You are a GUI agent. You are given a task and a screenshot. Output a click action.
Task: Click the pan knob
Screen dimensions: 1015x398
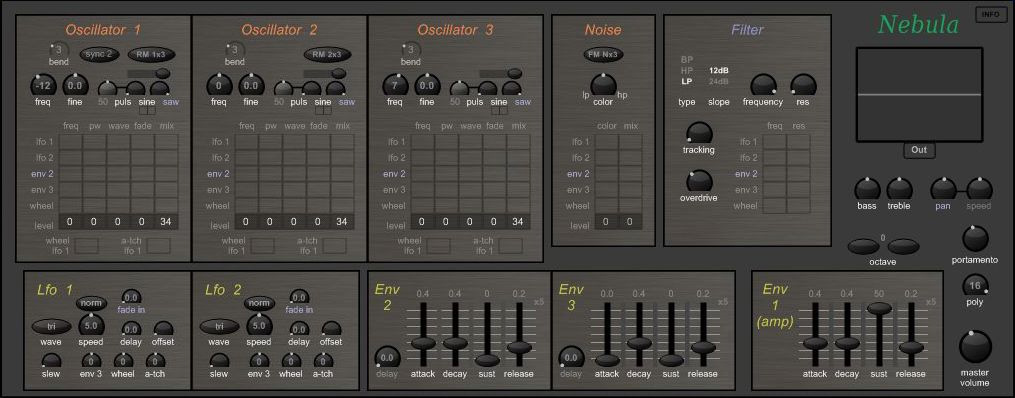pos(943,189)
